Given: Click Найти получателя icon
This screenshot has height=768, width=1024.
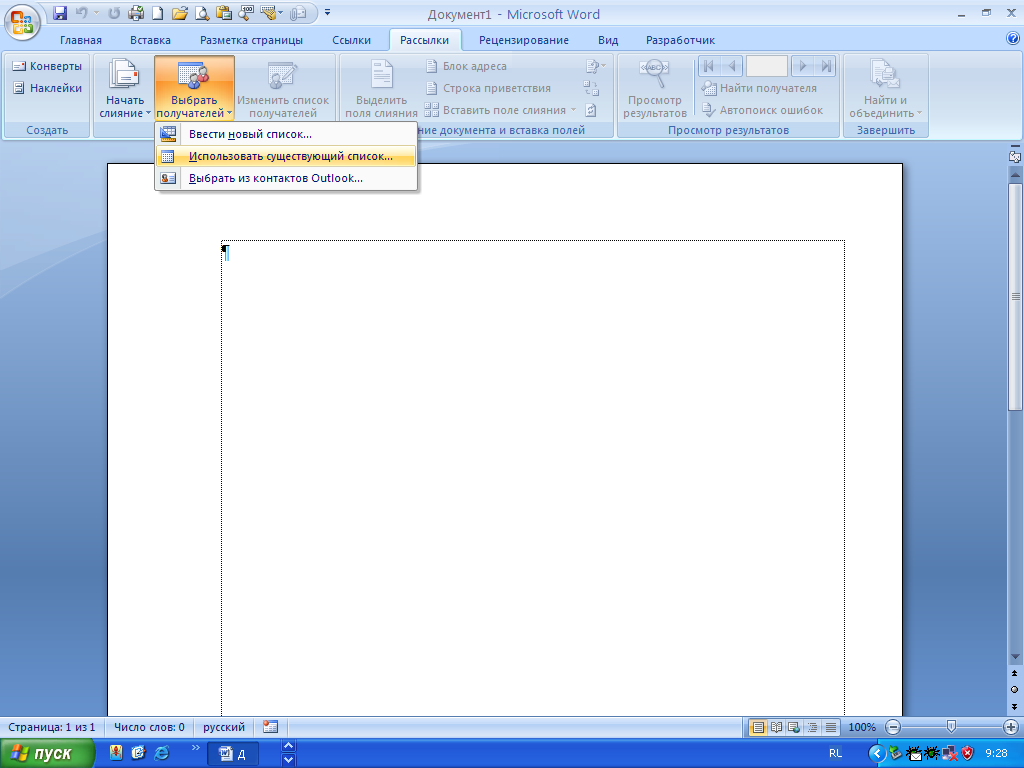Looking at the screenshot, I should [x=709, y=88].
